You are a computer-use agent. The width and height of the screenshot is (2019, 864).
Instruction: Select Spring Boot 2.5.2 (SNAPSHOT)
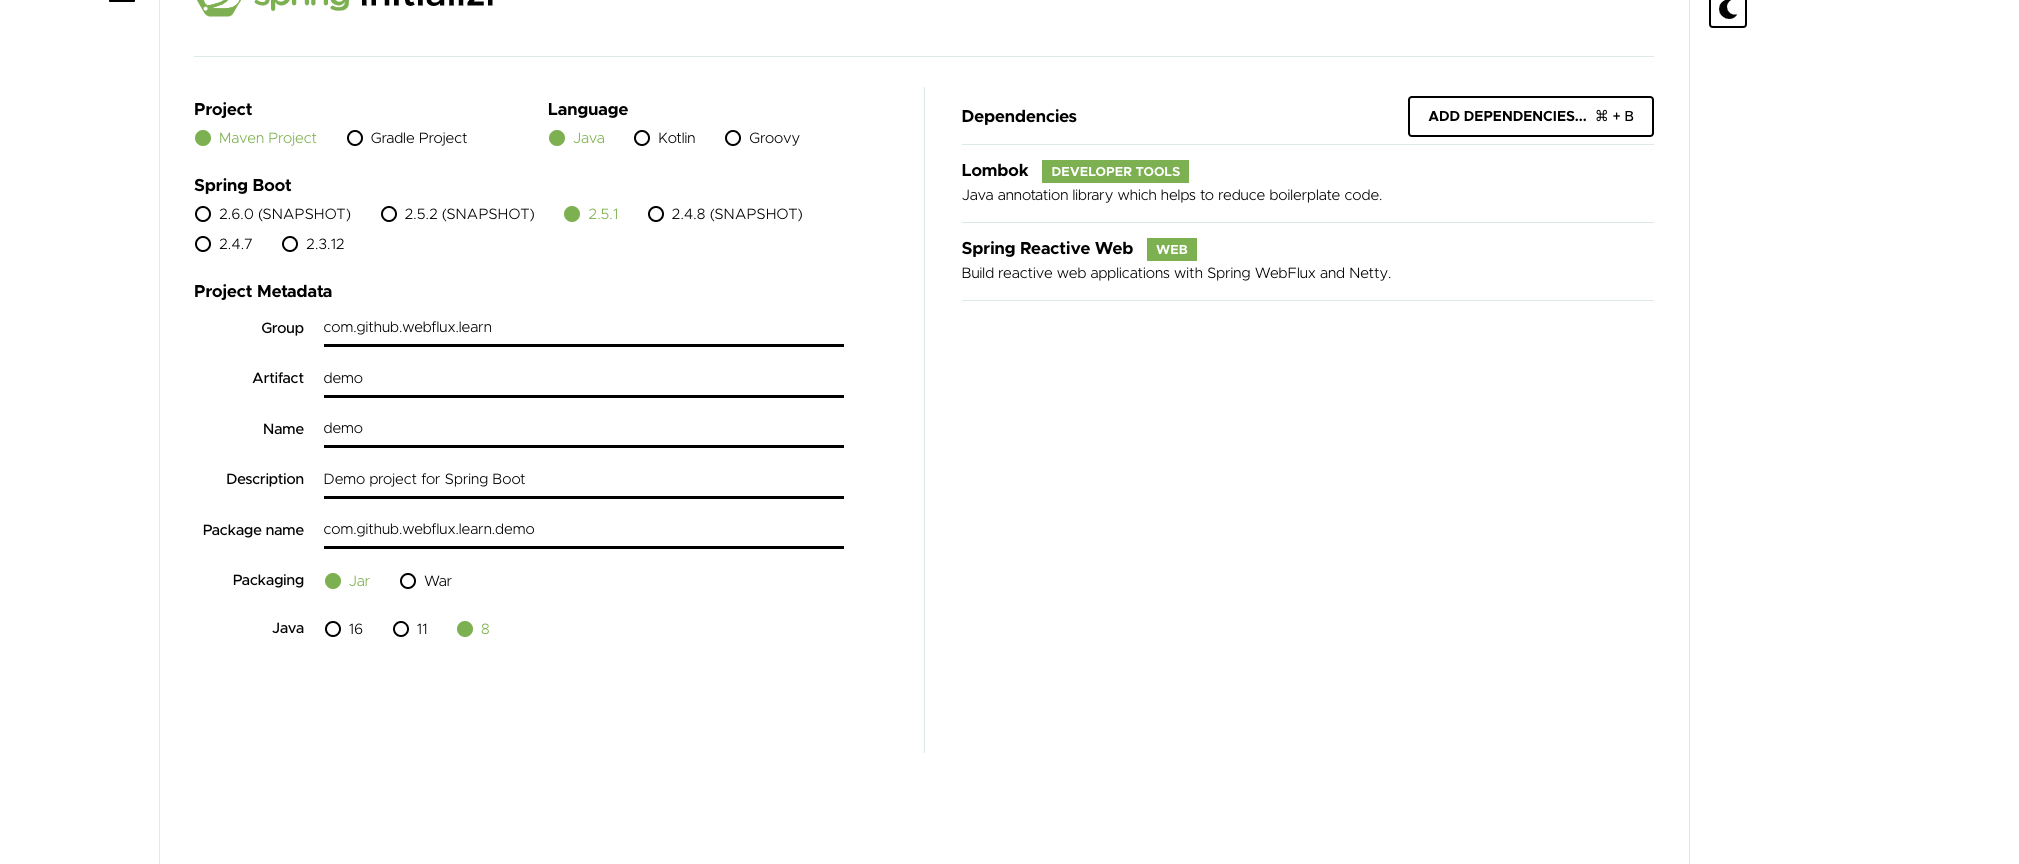point(458,214)
